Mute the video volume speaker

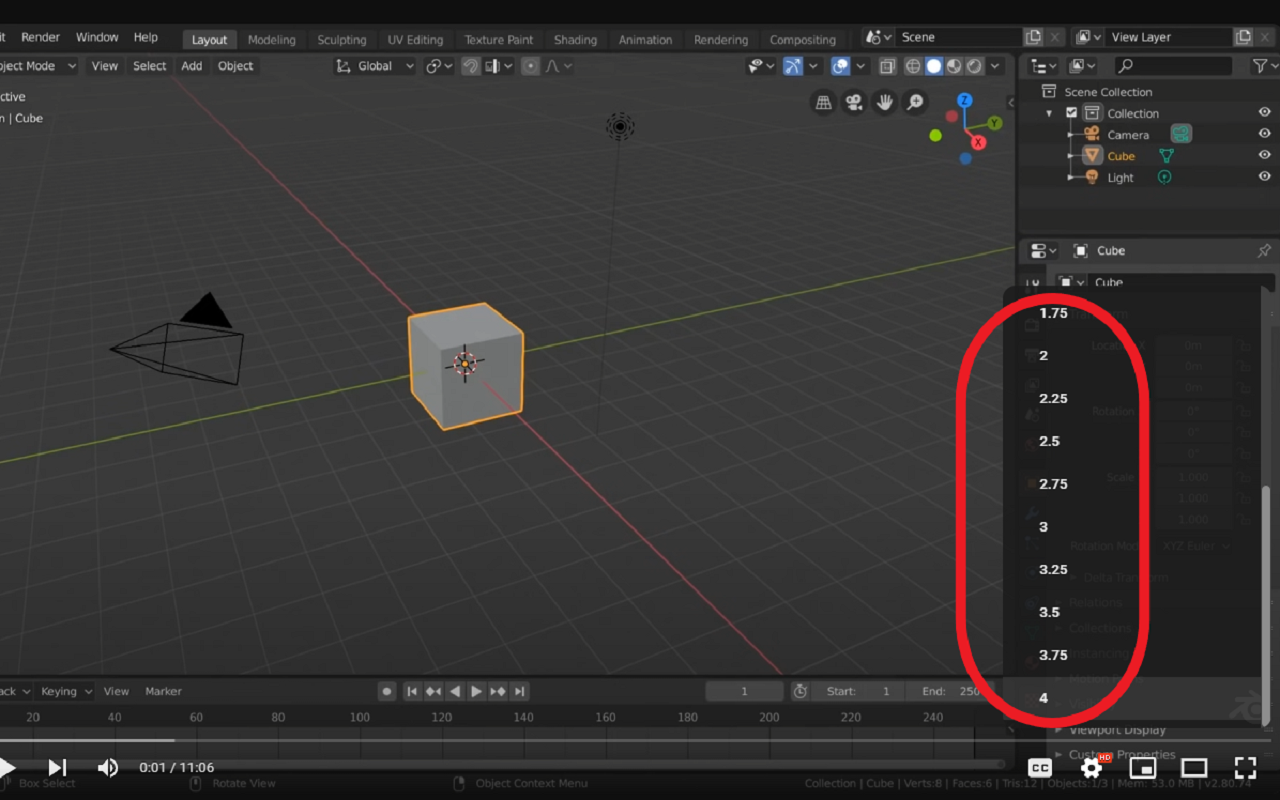107,768
